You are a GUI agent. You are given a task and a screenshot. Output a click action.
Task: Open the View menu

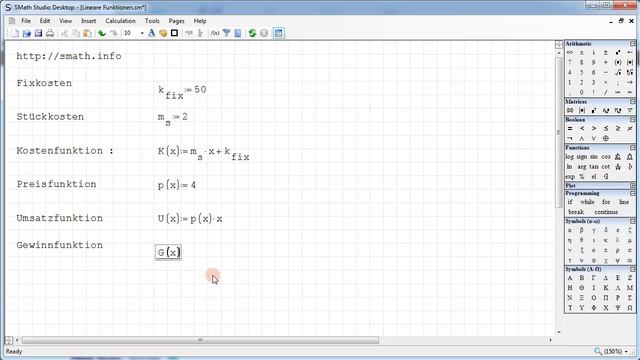click(65, 21)
